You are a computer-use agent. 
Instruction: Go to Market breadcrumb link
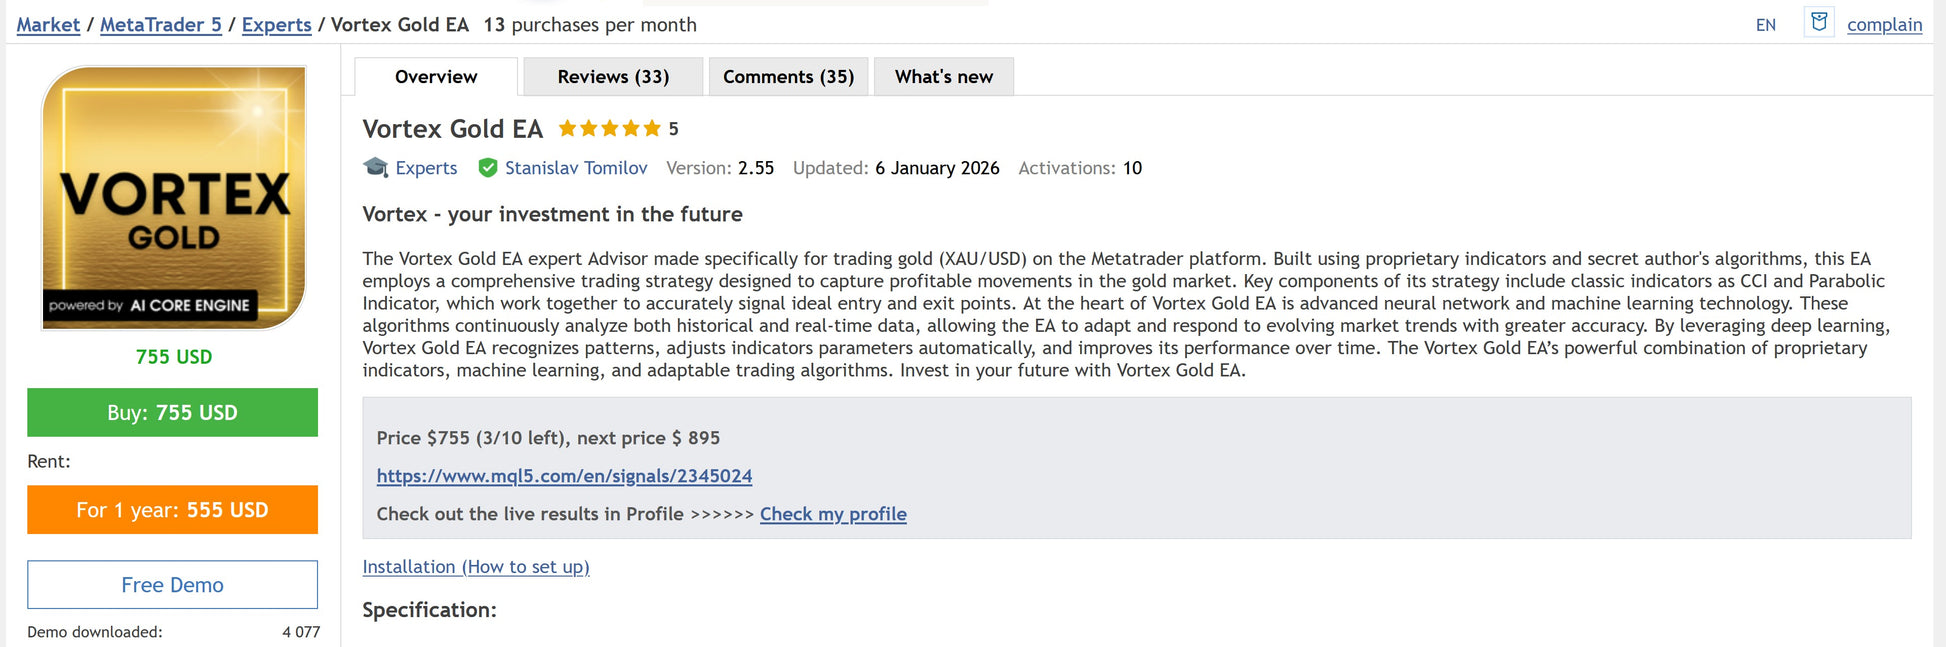[x=48, y=25]
